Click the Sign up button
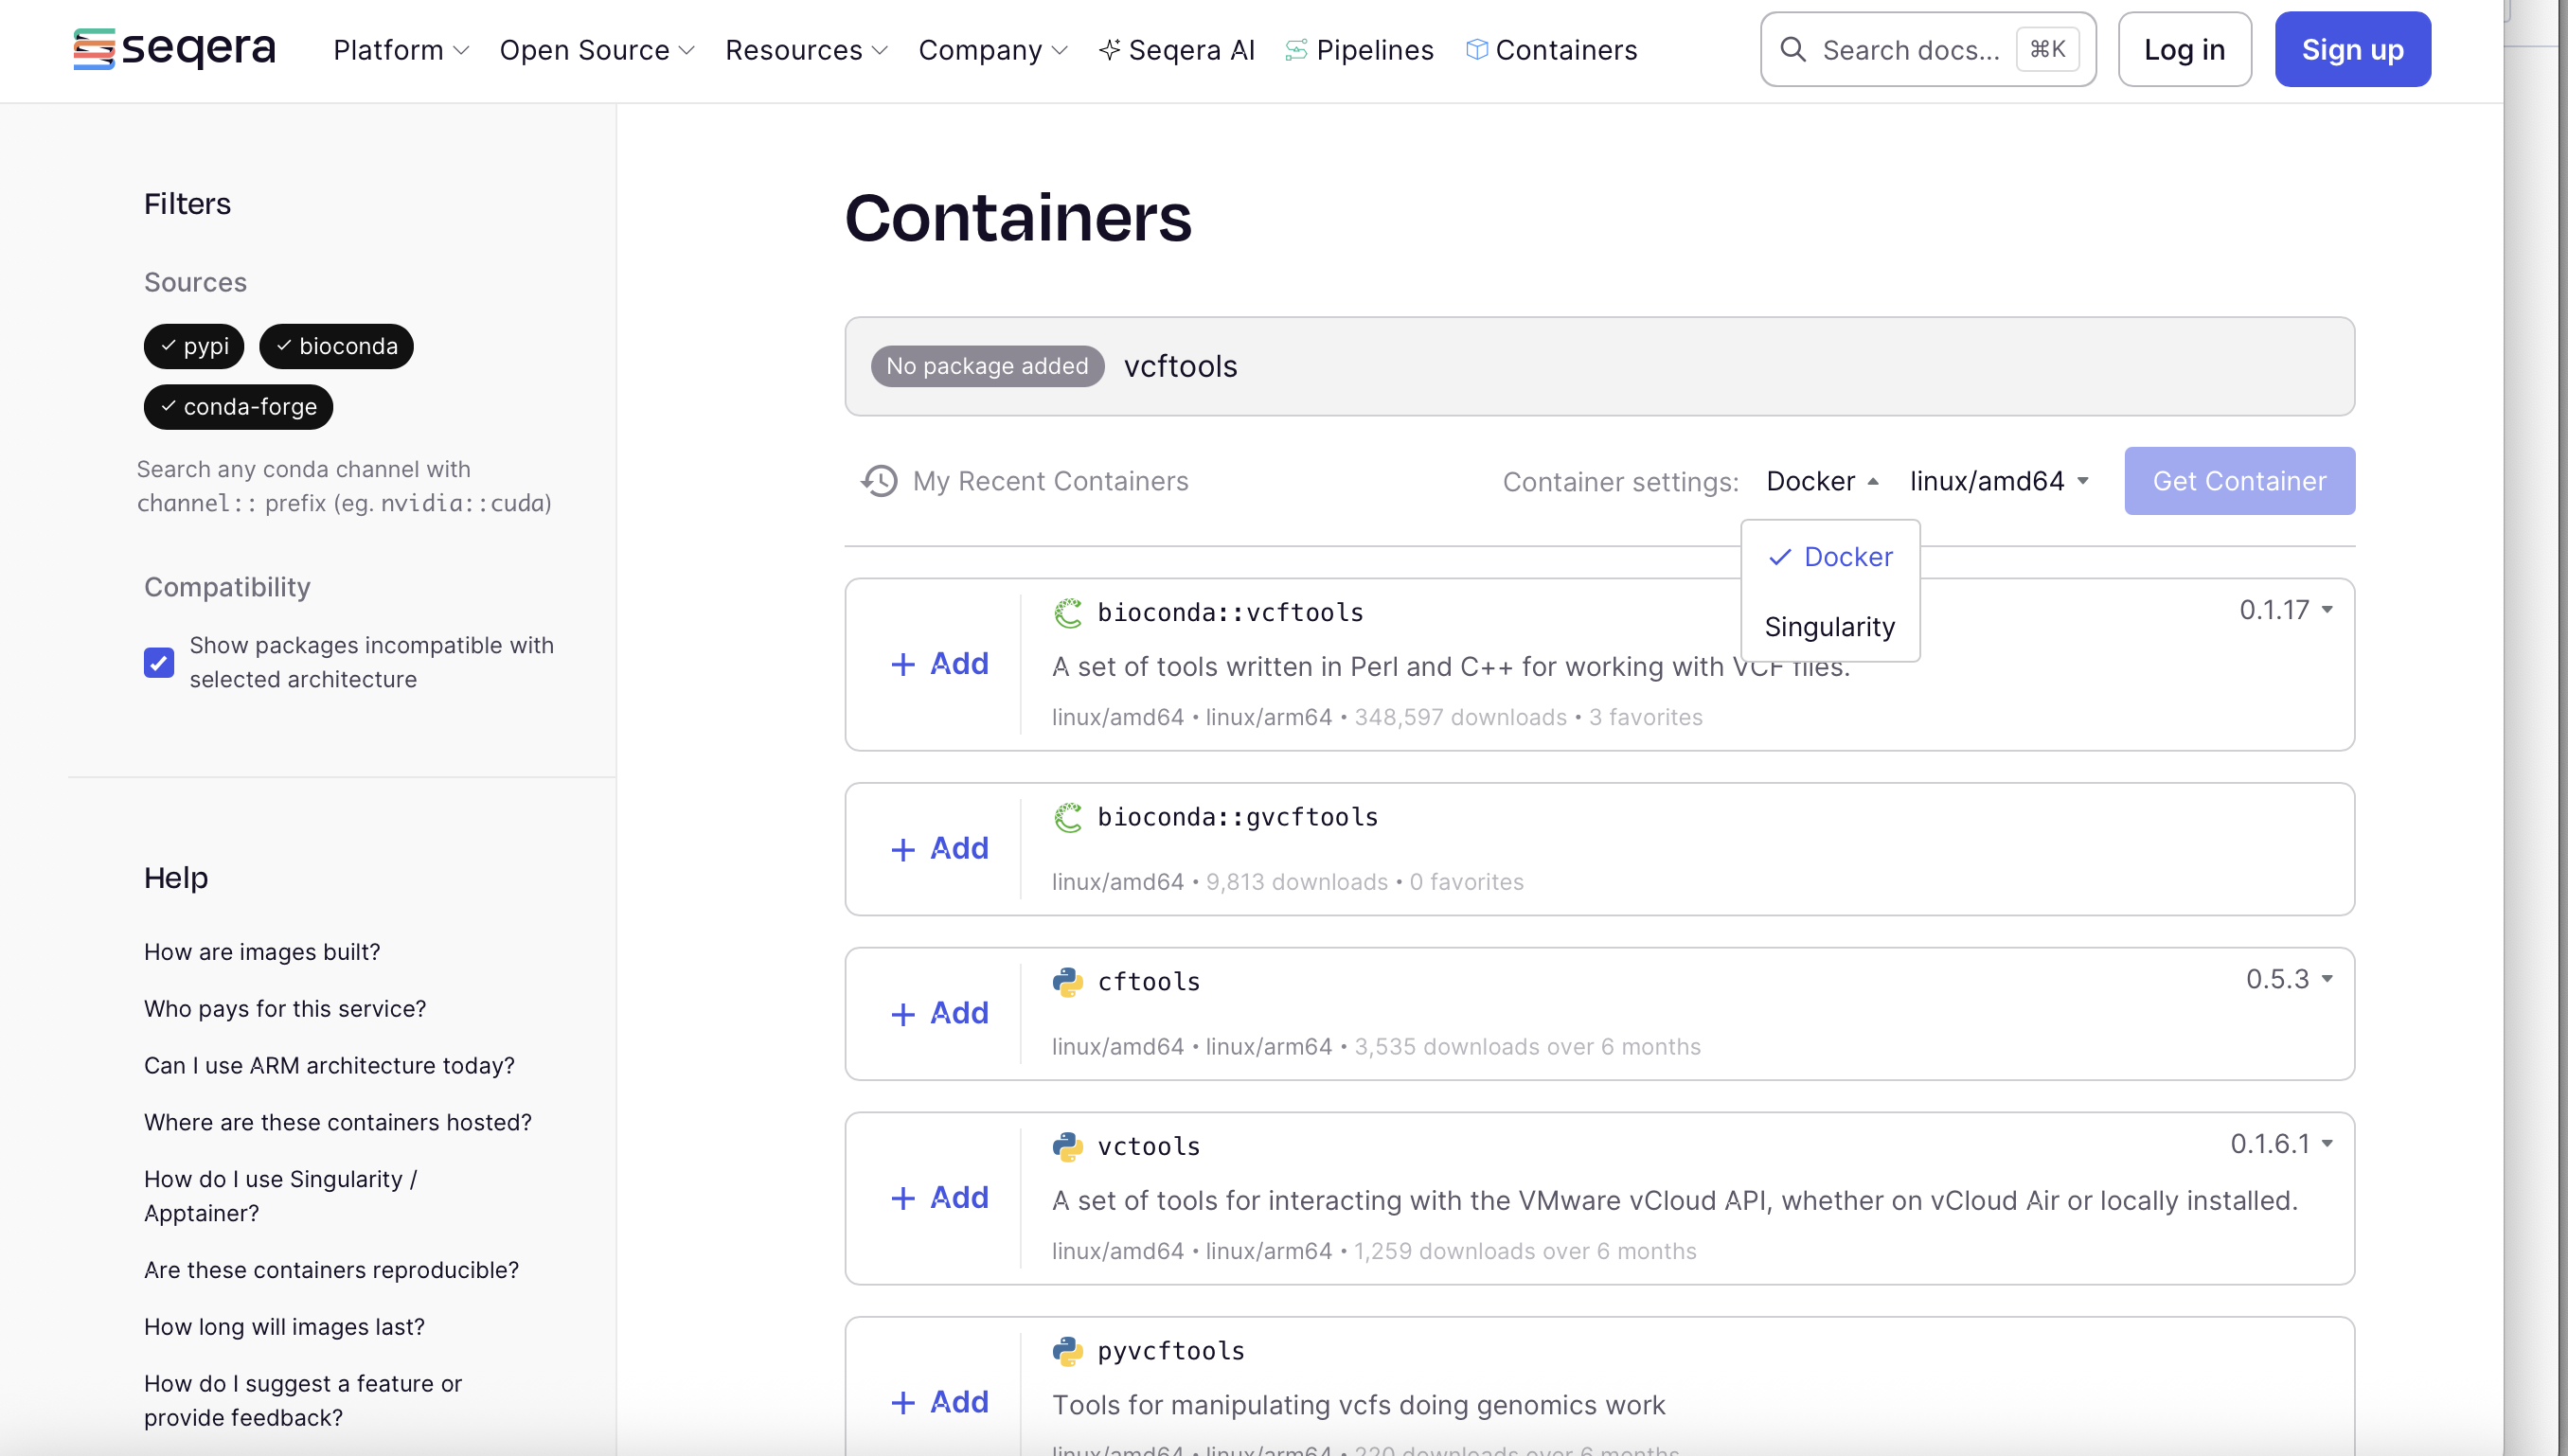Viewport: 2568px width, 1456px height. tap(2352, 50)
